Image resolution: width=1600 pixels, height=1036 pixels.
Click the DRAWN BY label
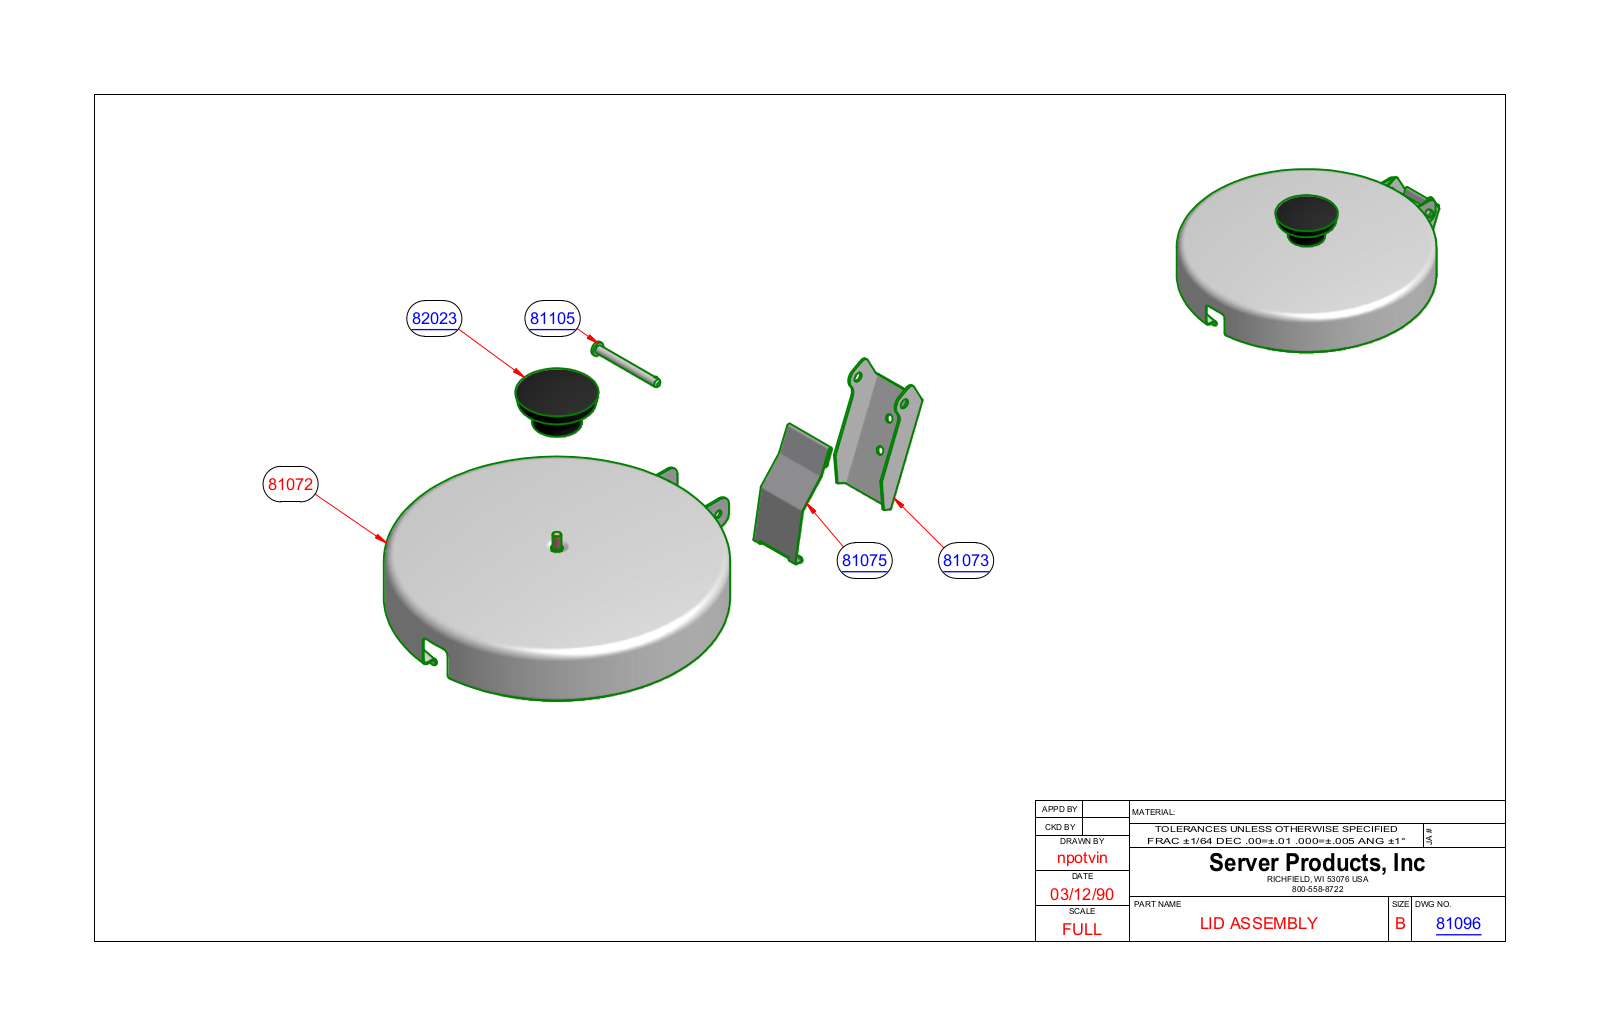tap(1082, 841)
